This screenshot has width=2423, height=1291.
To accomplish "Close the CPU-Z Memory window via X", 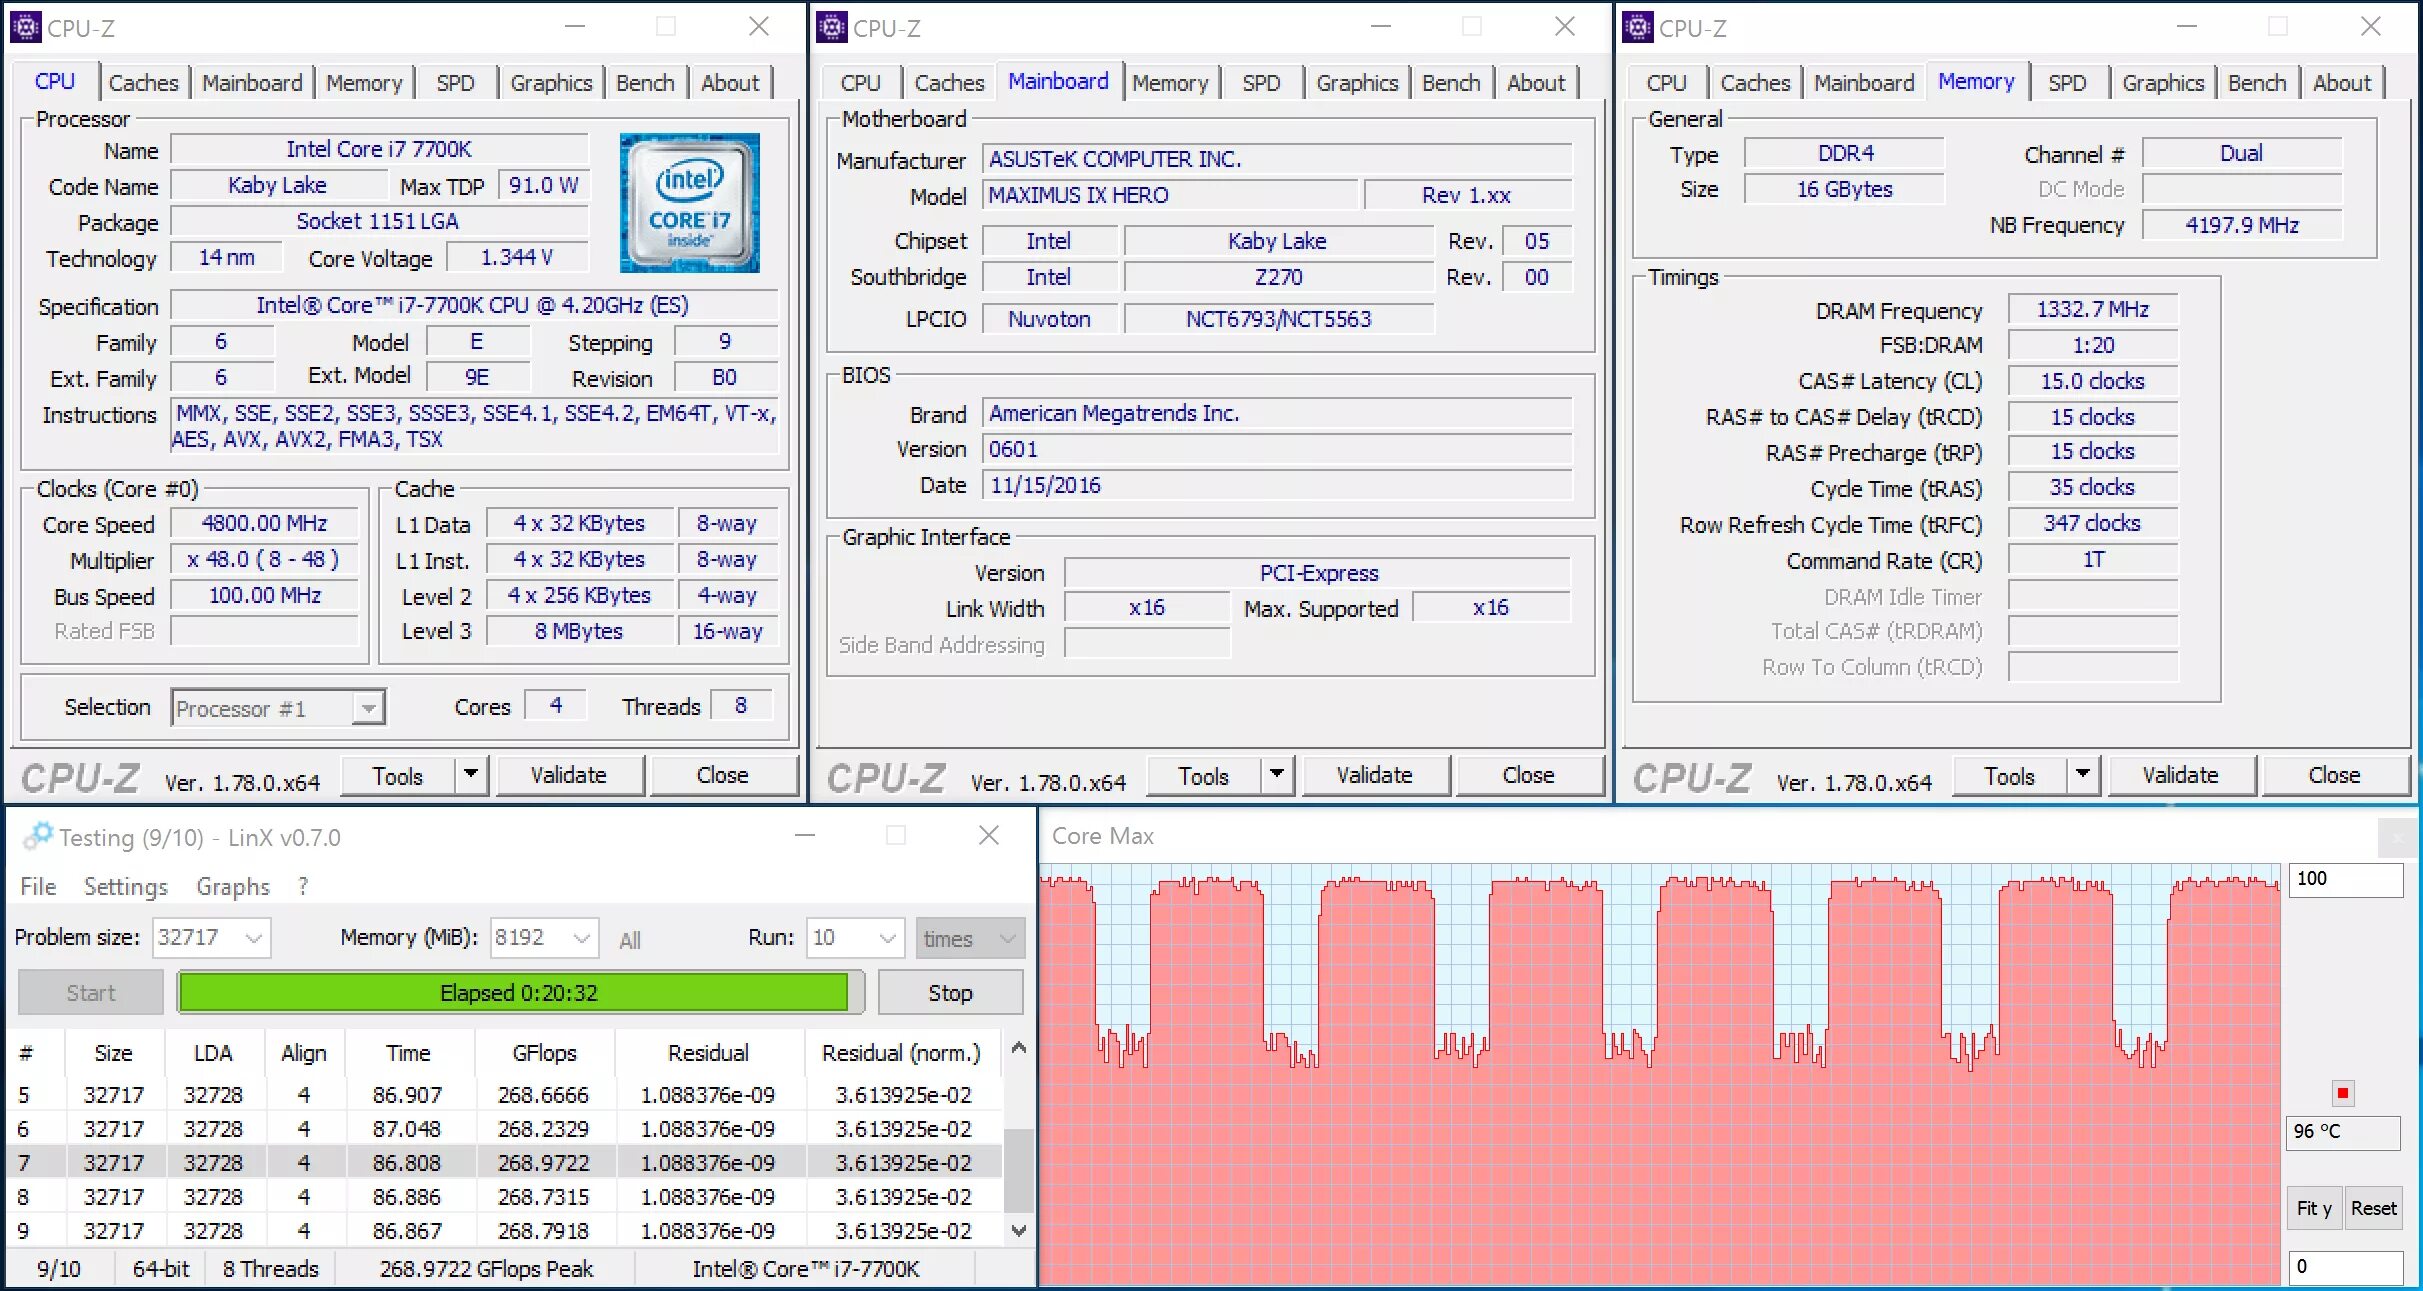I will tap(2371, 27).
